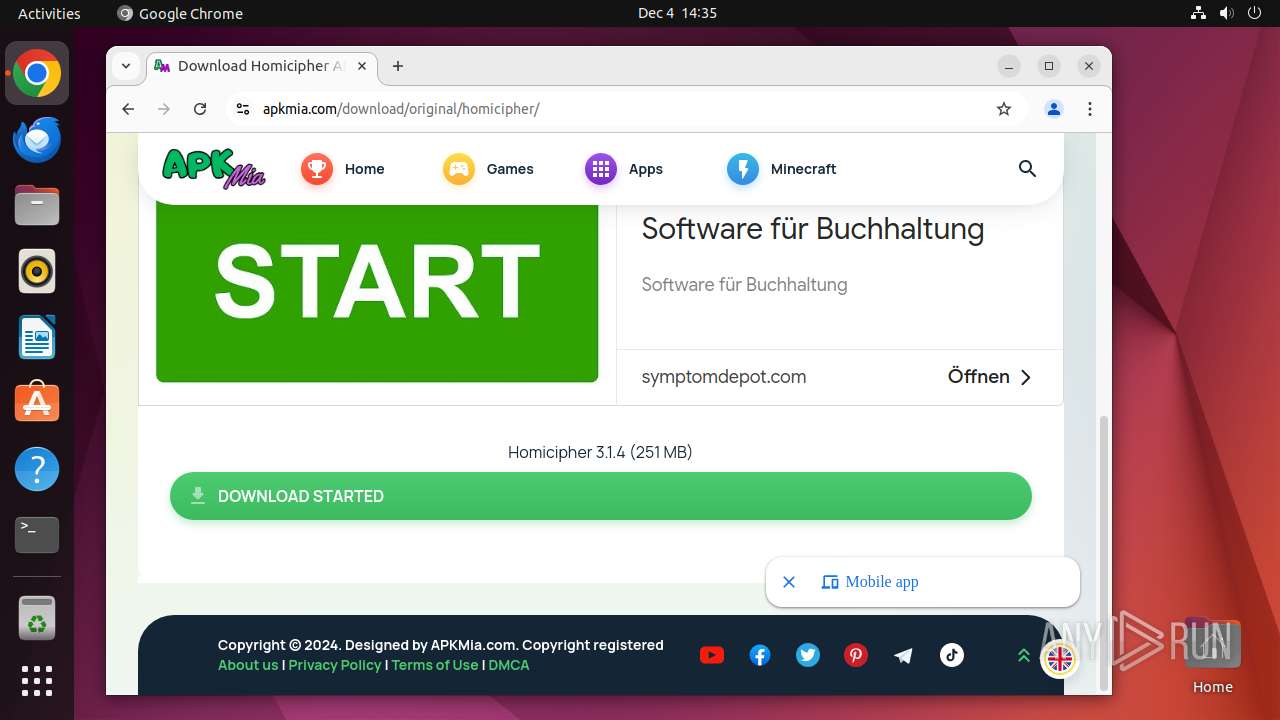Visit the YouTube social link
Image resolution: width=1280 pixels, height=720 pixels.
tap(712, 655)
